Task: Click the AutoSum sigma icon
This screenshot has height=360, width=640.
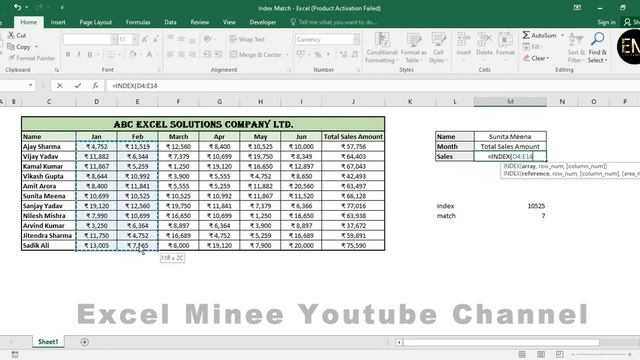Action: pyautogui.click(x=526, y=36)
